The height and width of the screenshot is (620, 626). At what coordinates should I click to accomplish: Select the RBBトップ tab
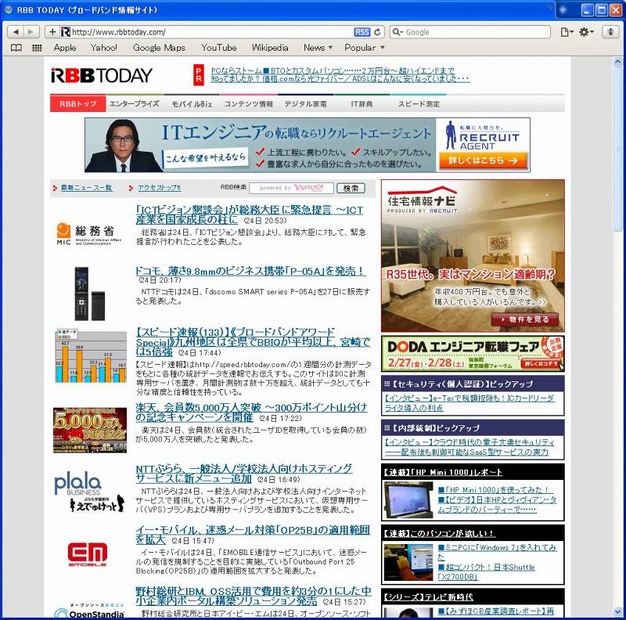click(78, 104)
